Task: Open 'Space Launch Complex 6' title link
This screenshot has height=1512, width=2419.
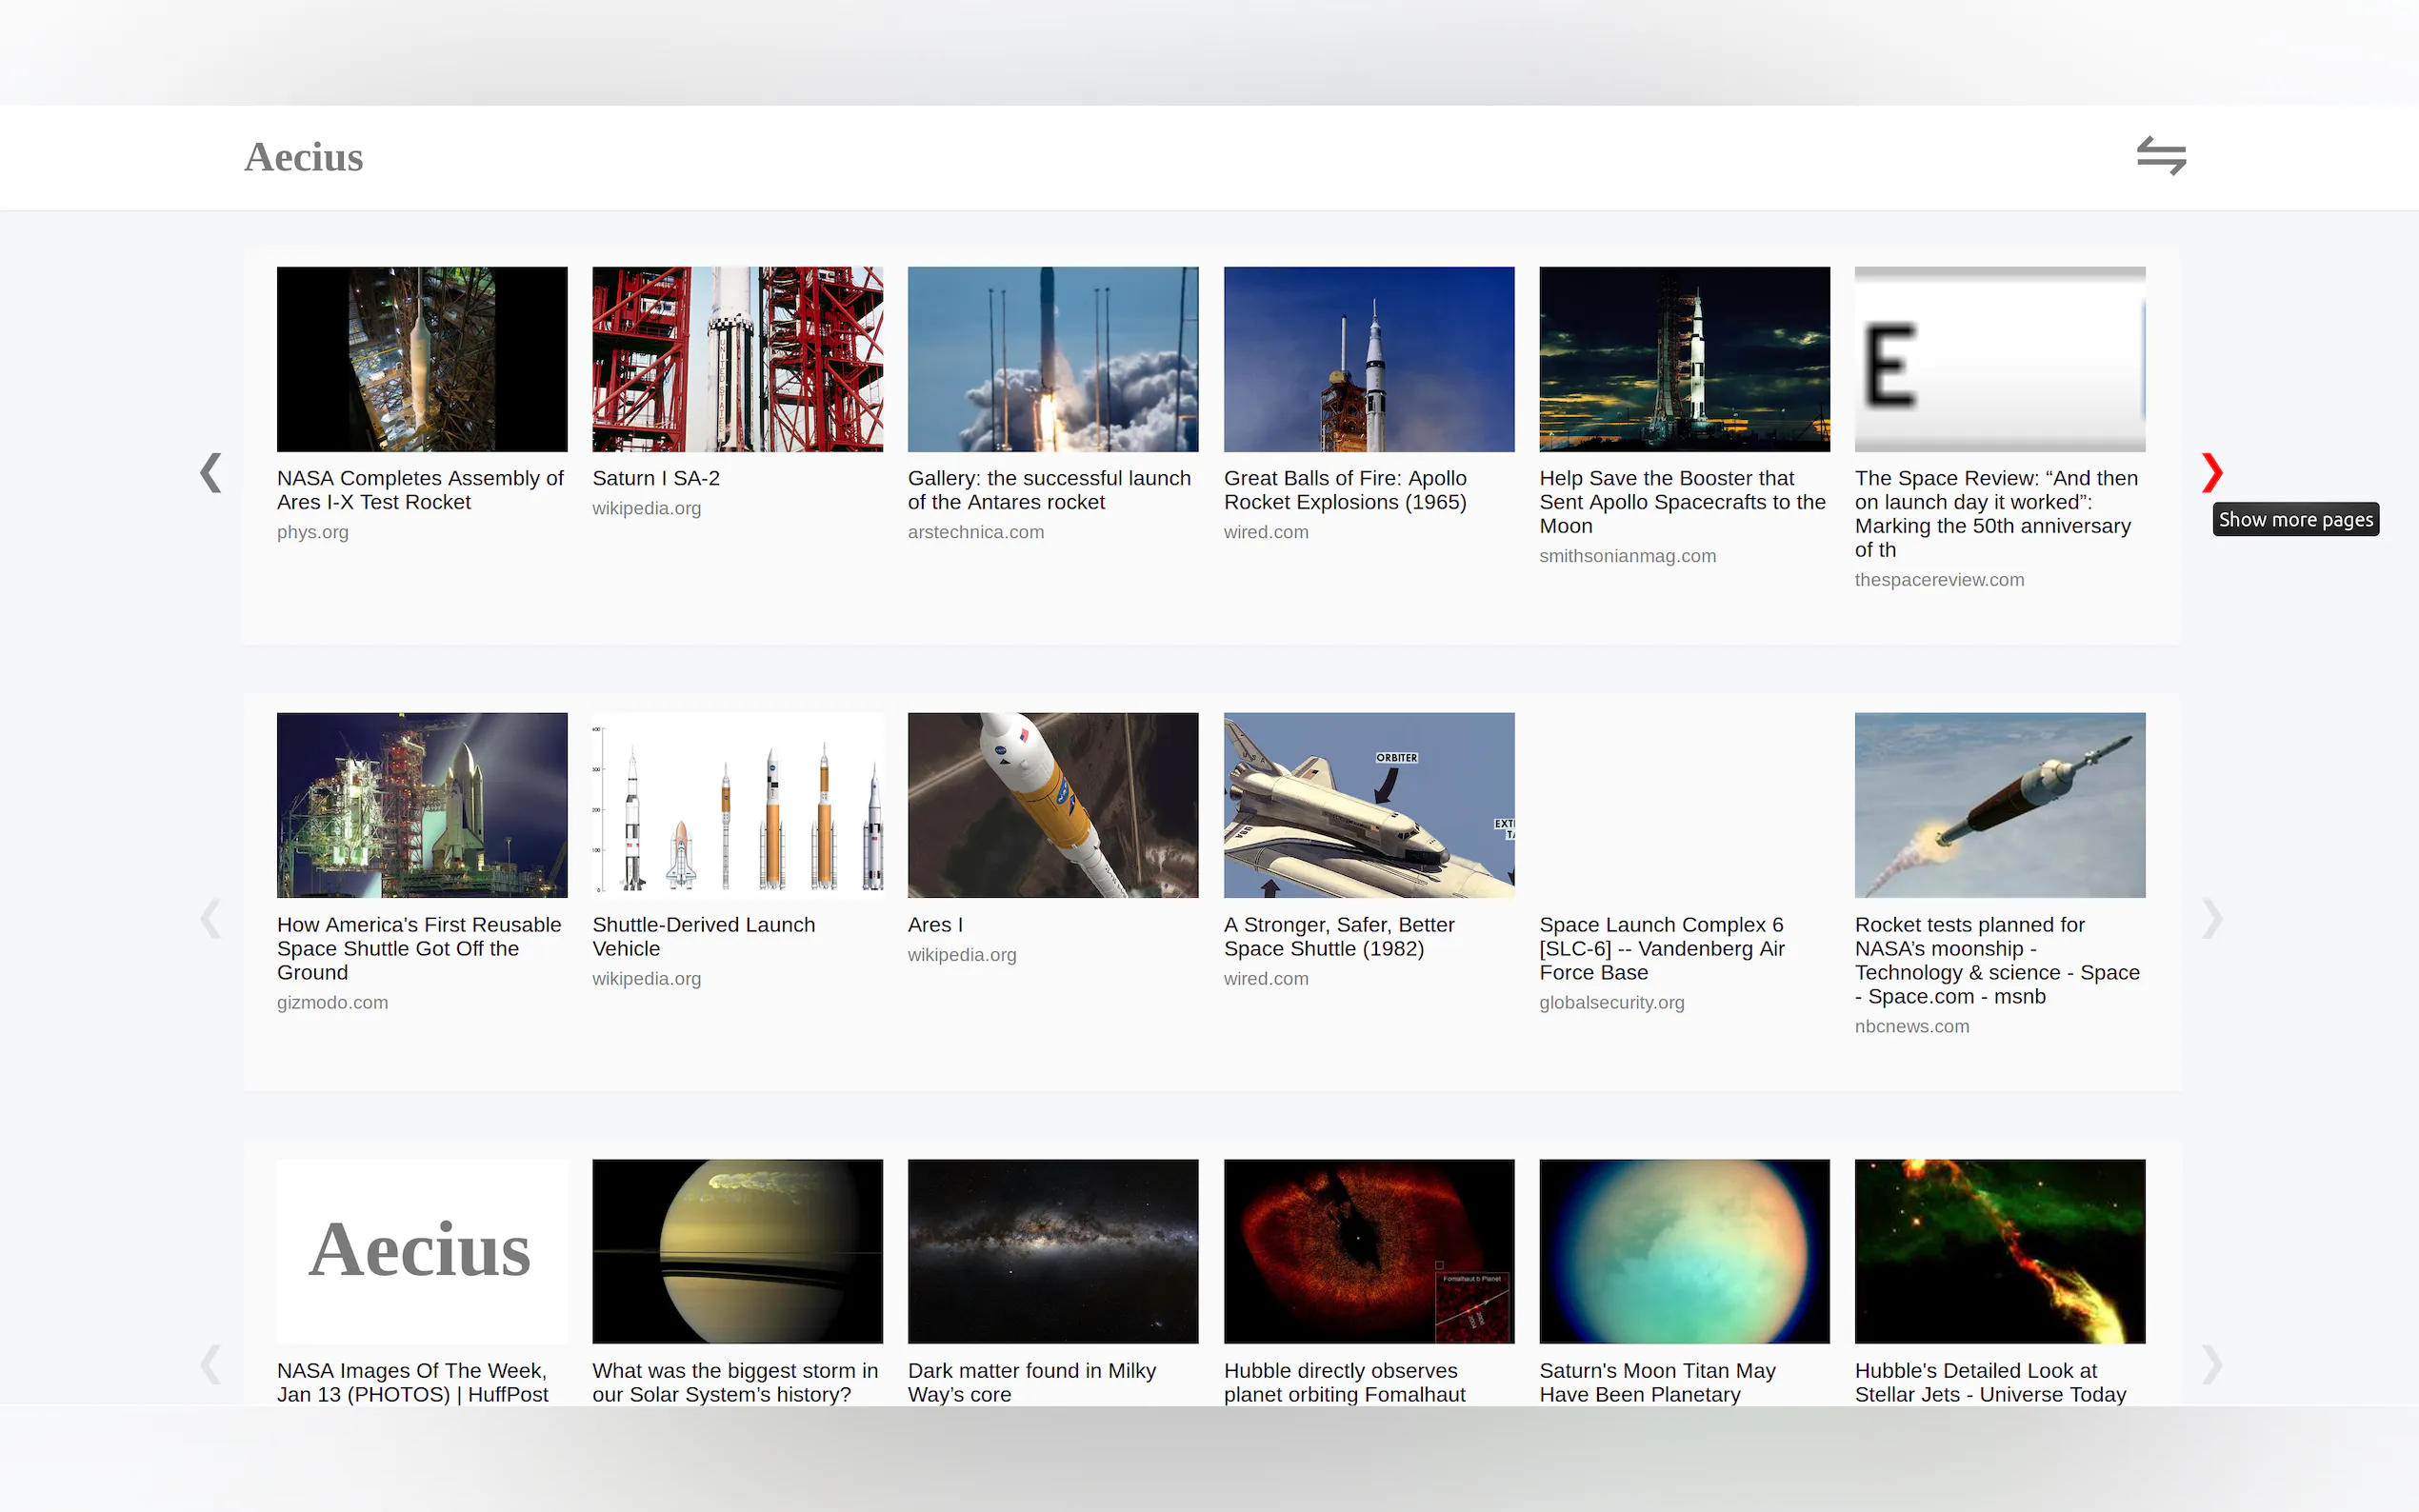Action: coord(1662,948)
